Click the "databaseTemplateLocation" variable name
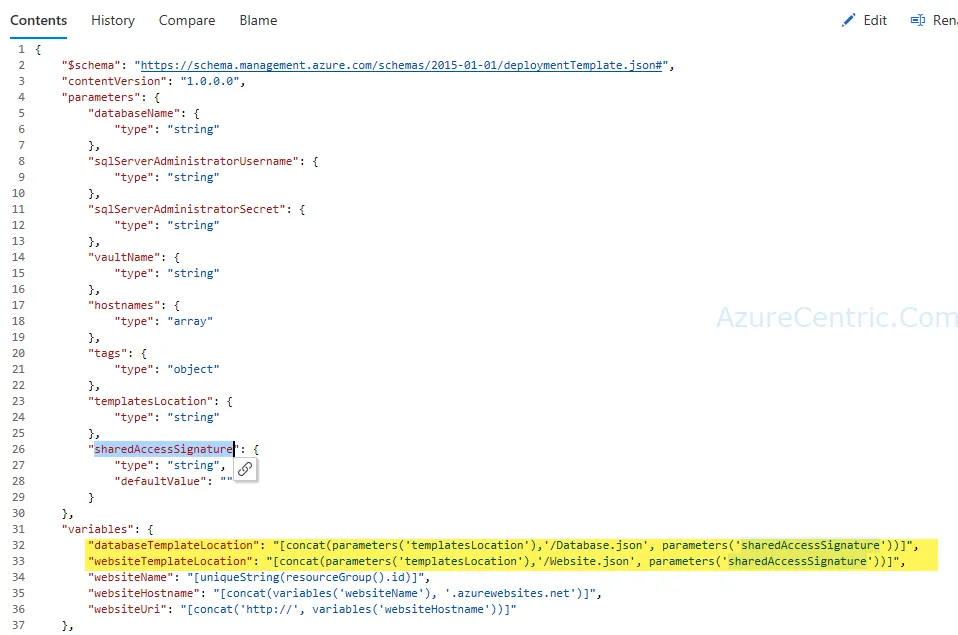The image size is (958, 635). point(174,545)
